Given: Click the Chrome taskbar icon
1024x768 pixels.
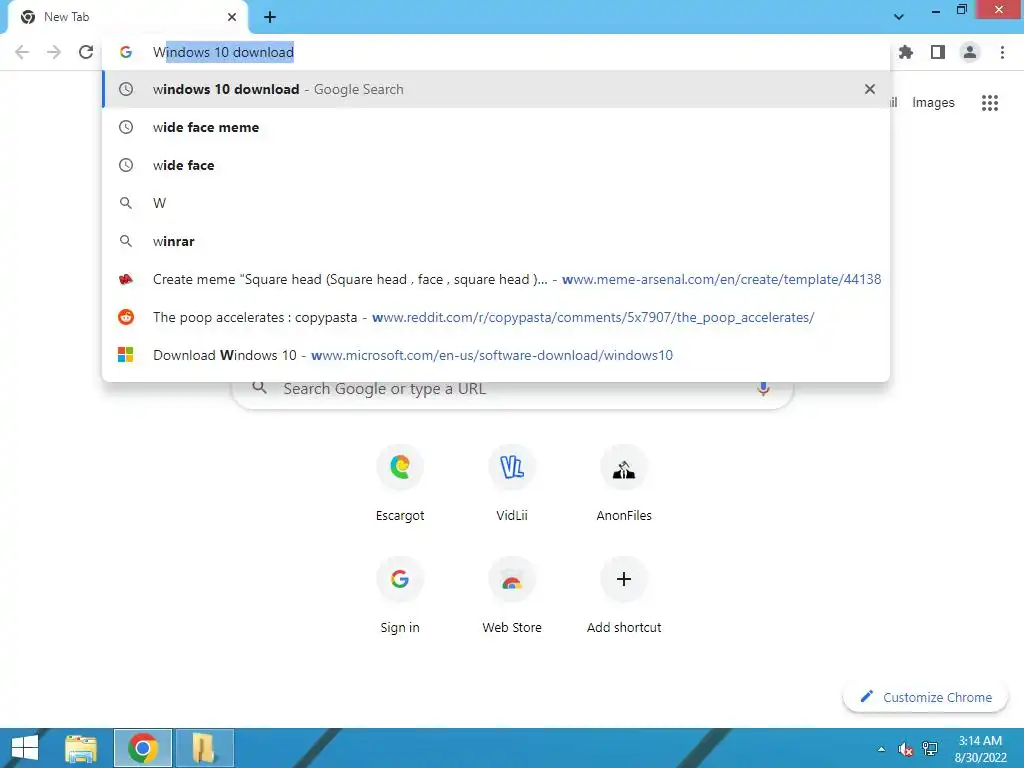Looking at the screenshot, I should coord(143,748).
